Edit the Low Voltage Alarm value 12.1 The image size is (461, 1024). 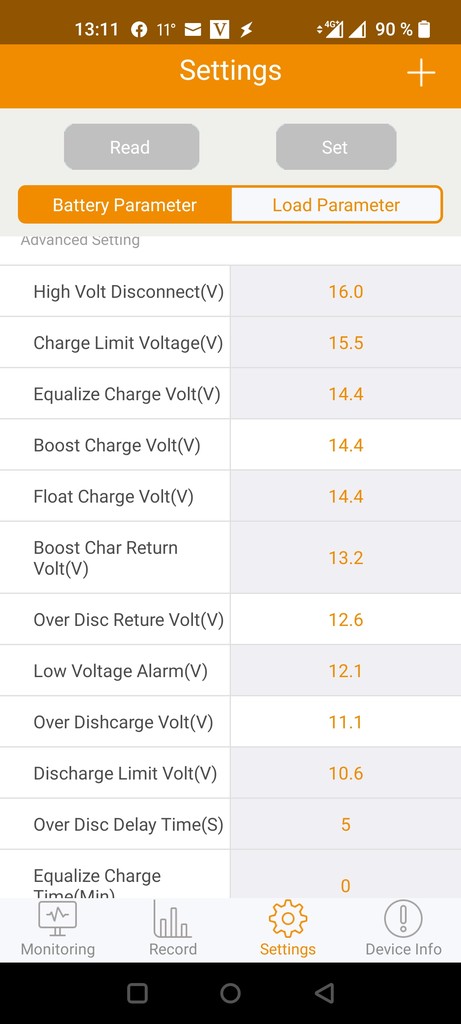[345, 671]
